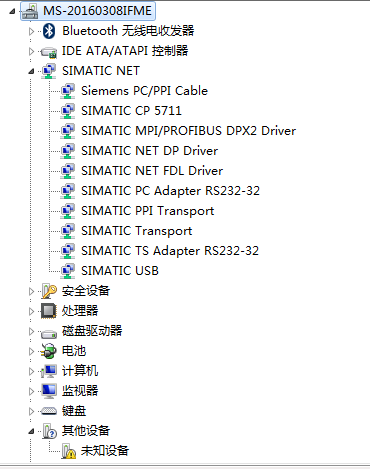This screenshot has width=370, height=469.
Task: Select the 其他设备 label
Action: pos(86,431)
